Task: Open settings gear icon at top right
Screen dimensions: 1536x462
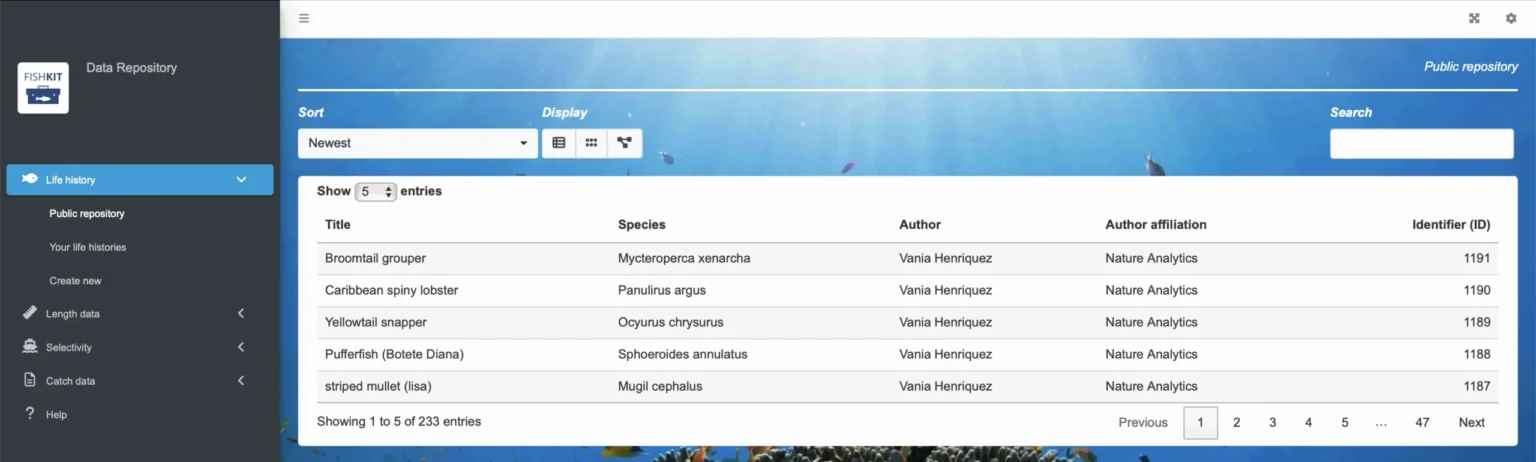Action: click(1511, 18)
